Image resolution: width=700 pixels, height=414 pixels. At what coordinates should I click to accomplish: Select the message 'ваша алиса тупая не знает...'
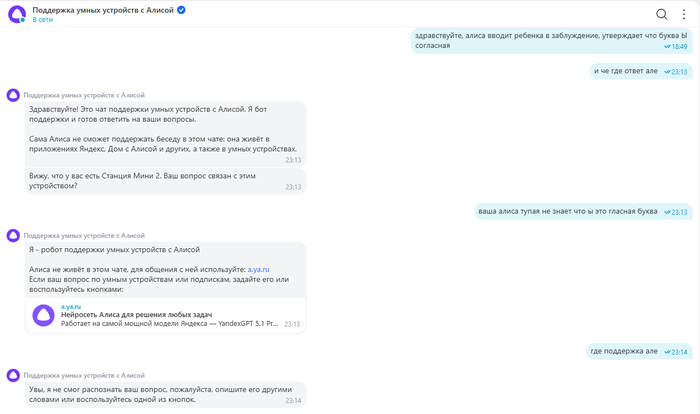[570, 212]
